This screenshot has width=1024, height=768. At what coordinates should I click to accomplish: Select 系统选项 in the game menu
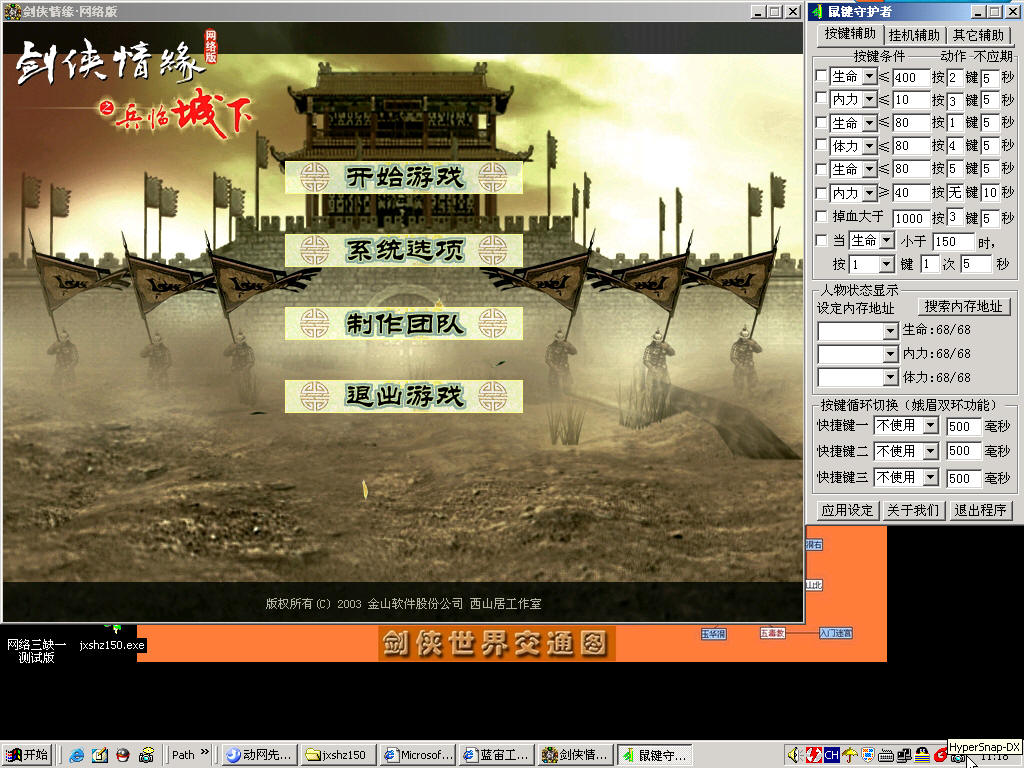coord(404,250)
